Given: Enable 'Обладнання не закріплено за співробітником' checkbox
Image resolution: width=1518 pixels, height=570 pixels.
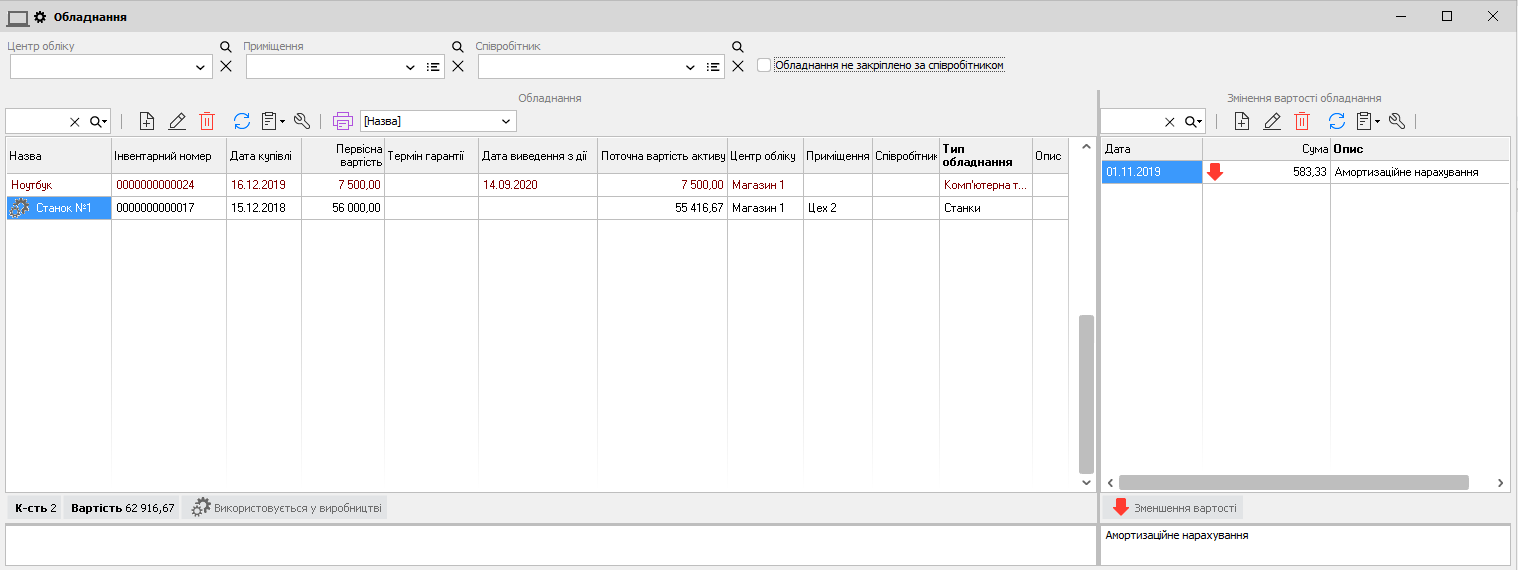Looking at the screenshot, I should click(765, 65).
